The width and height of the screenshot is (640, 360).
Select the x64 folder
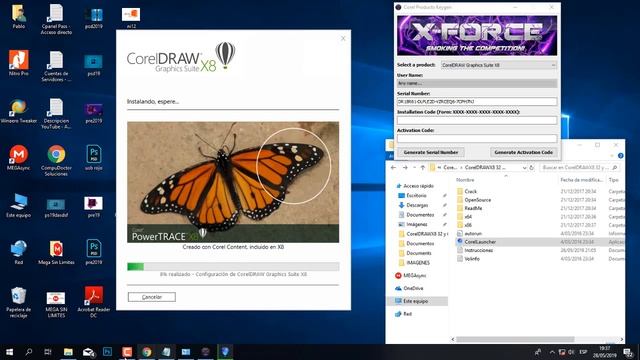(x=468, y=217)
